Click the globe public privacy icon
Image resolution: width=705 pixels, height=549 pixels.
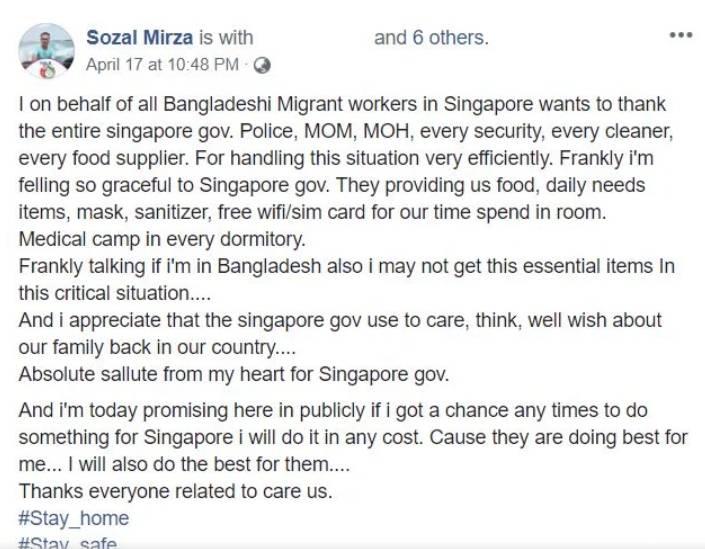click(262, 65)
